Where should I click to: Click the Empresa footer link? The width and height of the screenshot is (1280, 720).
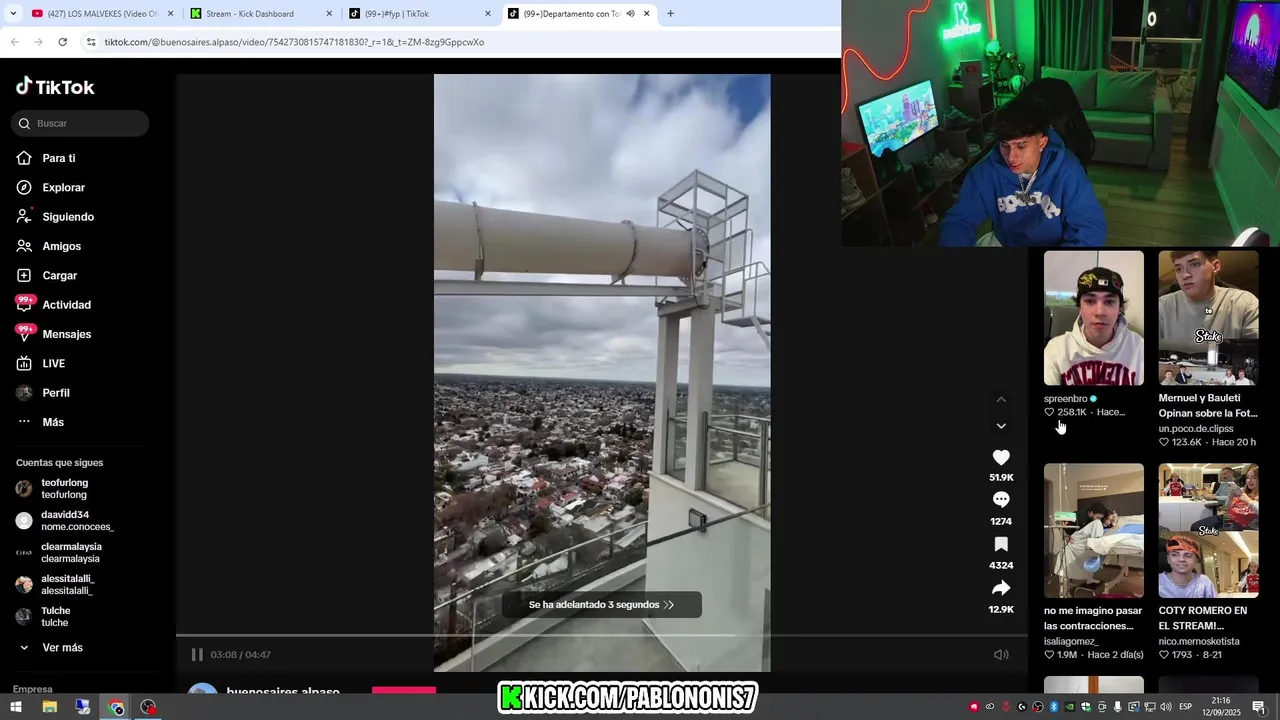(33, 689)
